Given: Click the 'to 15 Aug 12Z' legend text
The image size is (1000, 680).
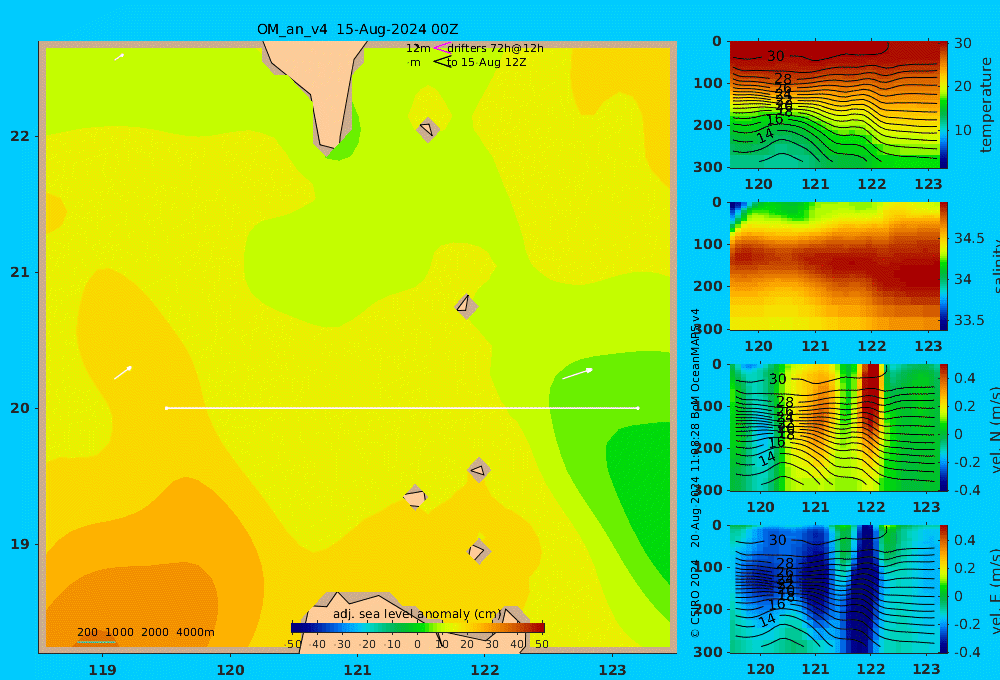Looking at the screenshot, I should (486, 63).
